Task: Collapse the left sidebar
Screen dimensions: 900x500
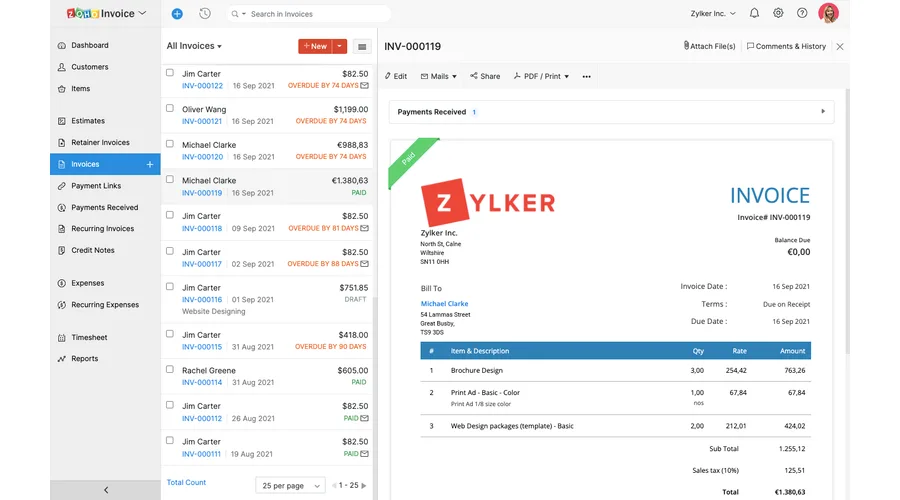Action: click(x=106, y=490)
